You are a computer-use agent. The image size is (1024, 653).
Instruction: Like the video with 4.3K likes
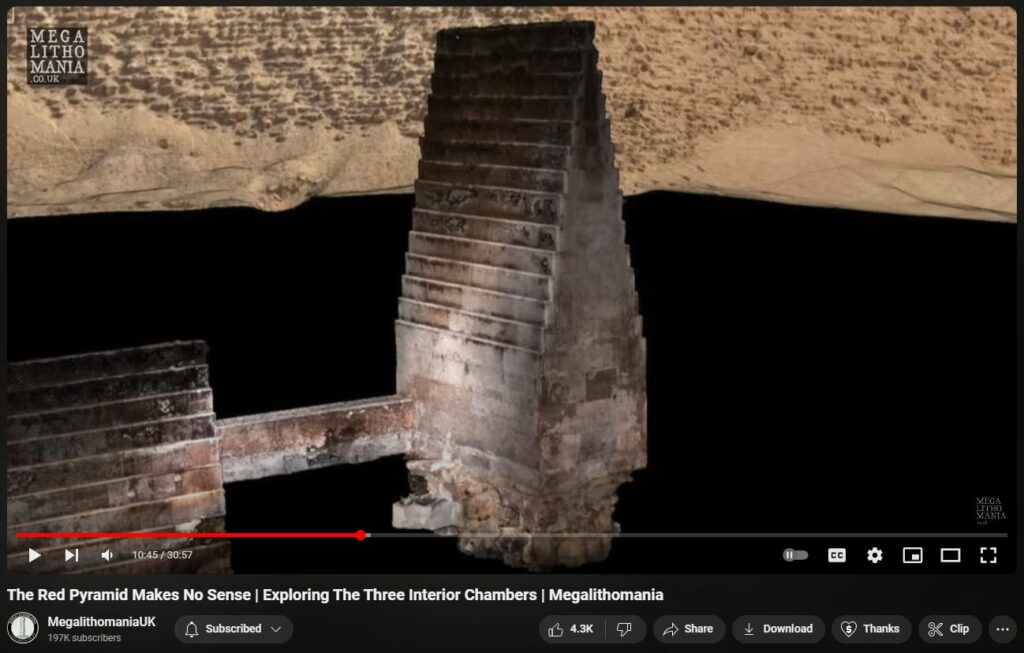point(570,629)
